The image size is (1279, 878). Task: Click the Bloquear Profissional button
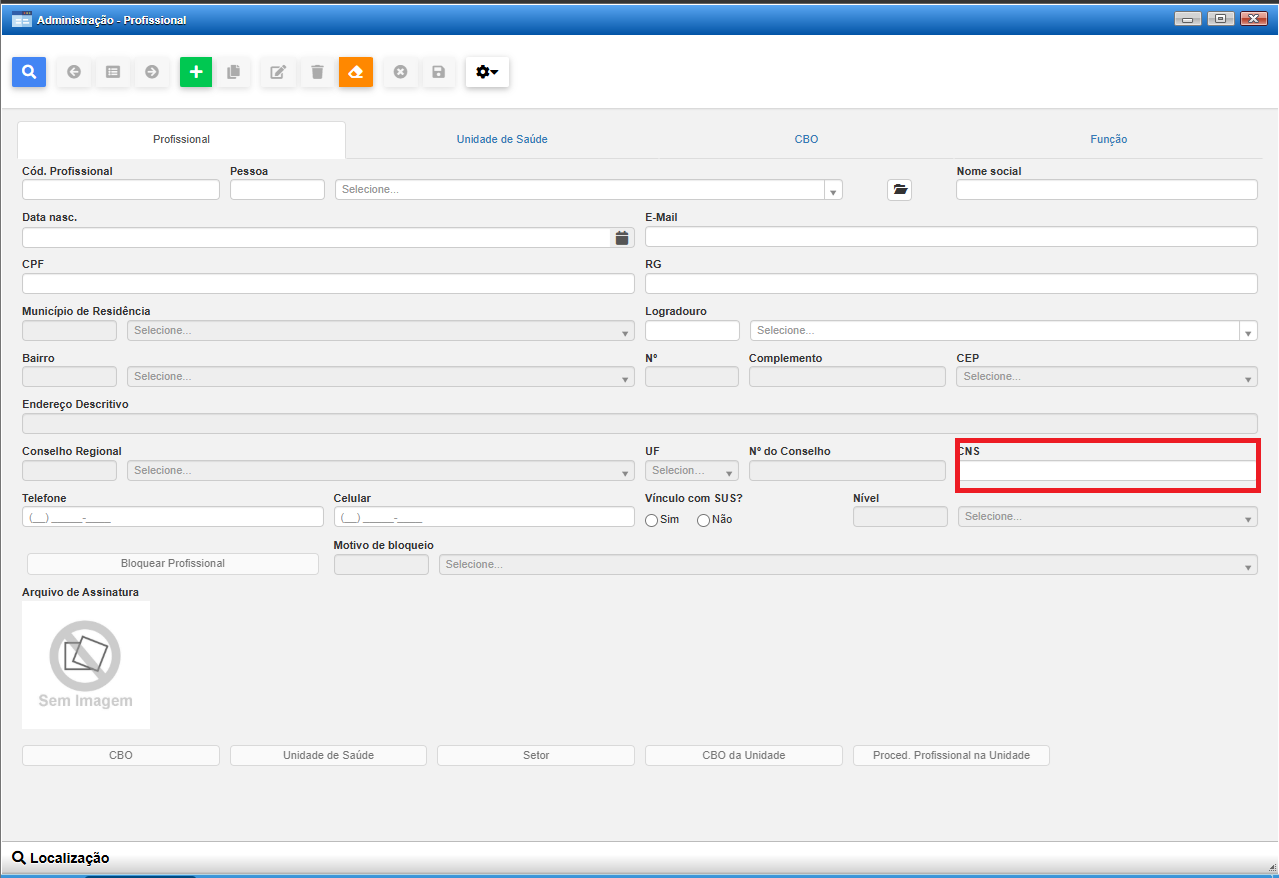(172, 563)
